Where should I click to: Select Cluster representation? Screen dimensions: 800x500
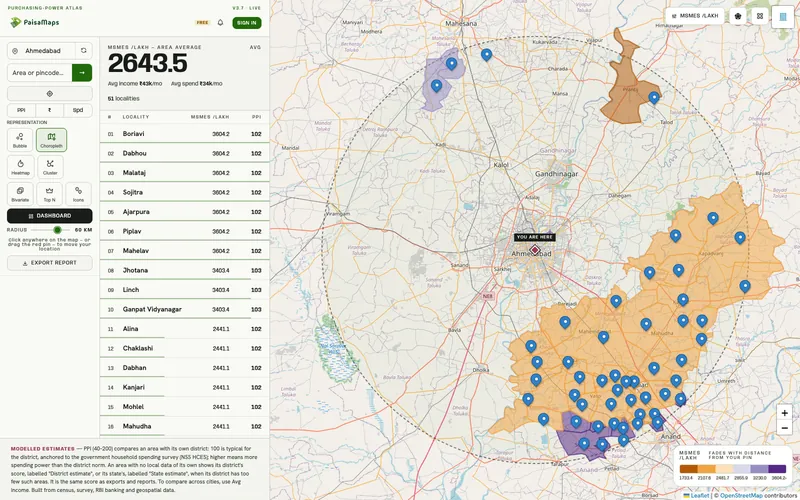click(x=50, y=167)
